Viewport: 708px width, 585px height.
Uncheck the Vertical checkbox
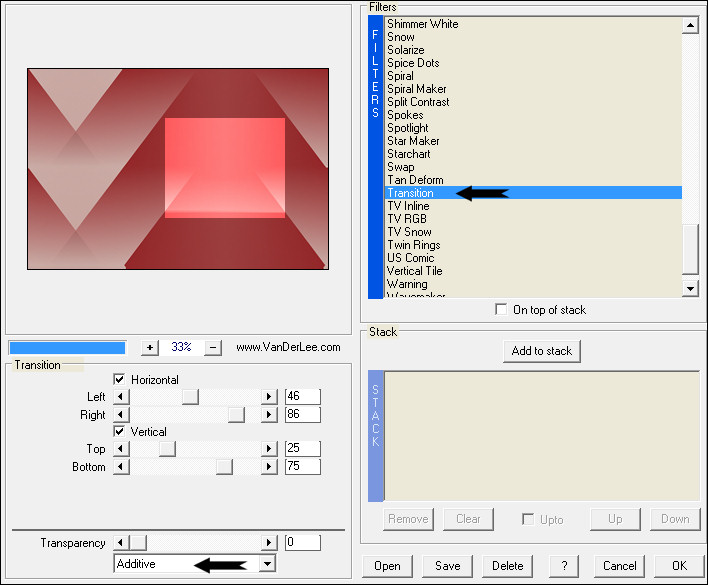pos(119,431)
